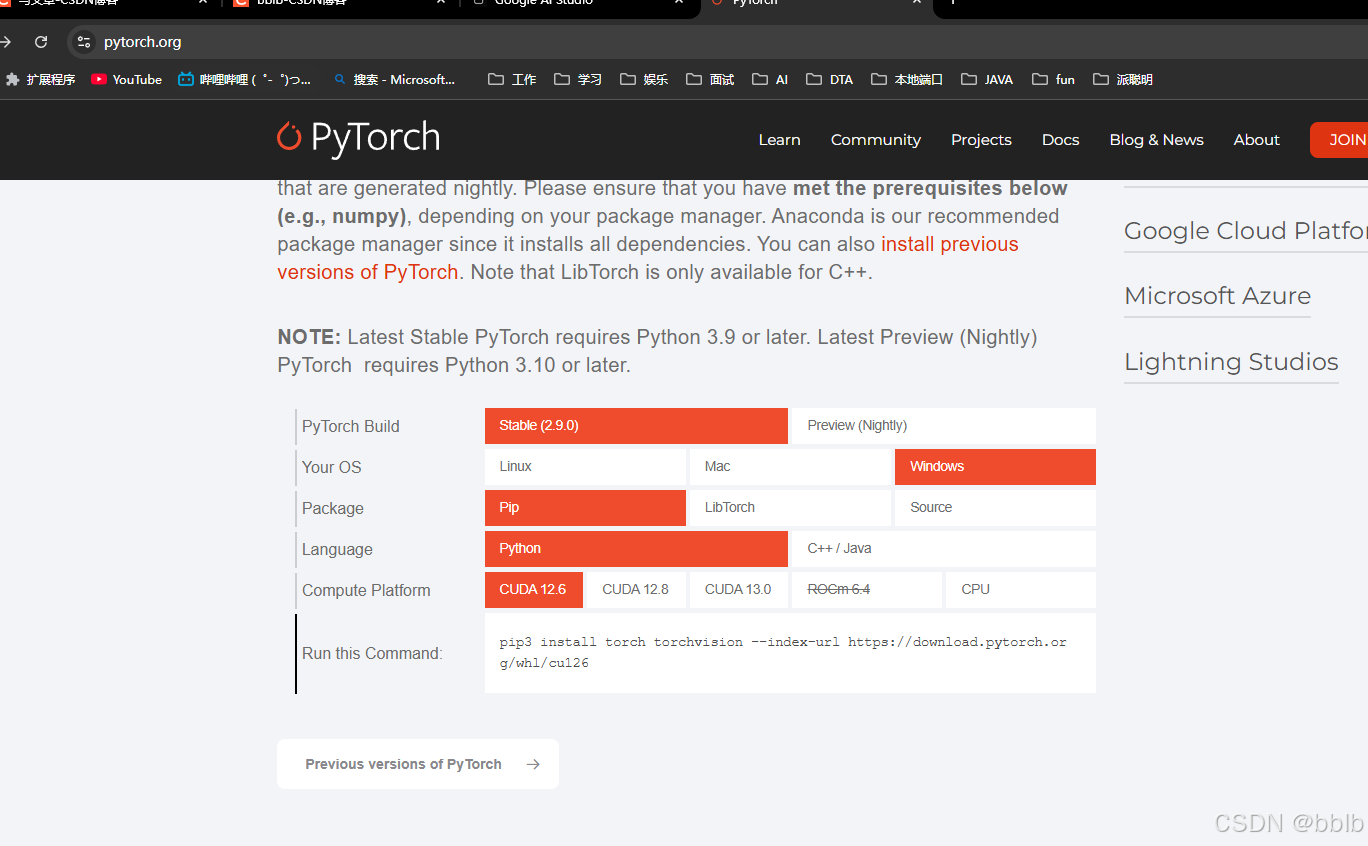Choose the CPU compute platform
The width and height of the screenshot is (1368, 846).
1021,590
